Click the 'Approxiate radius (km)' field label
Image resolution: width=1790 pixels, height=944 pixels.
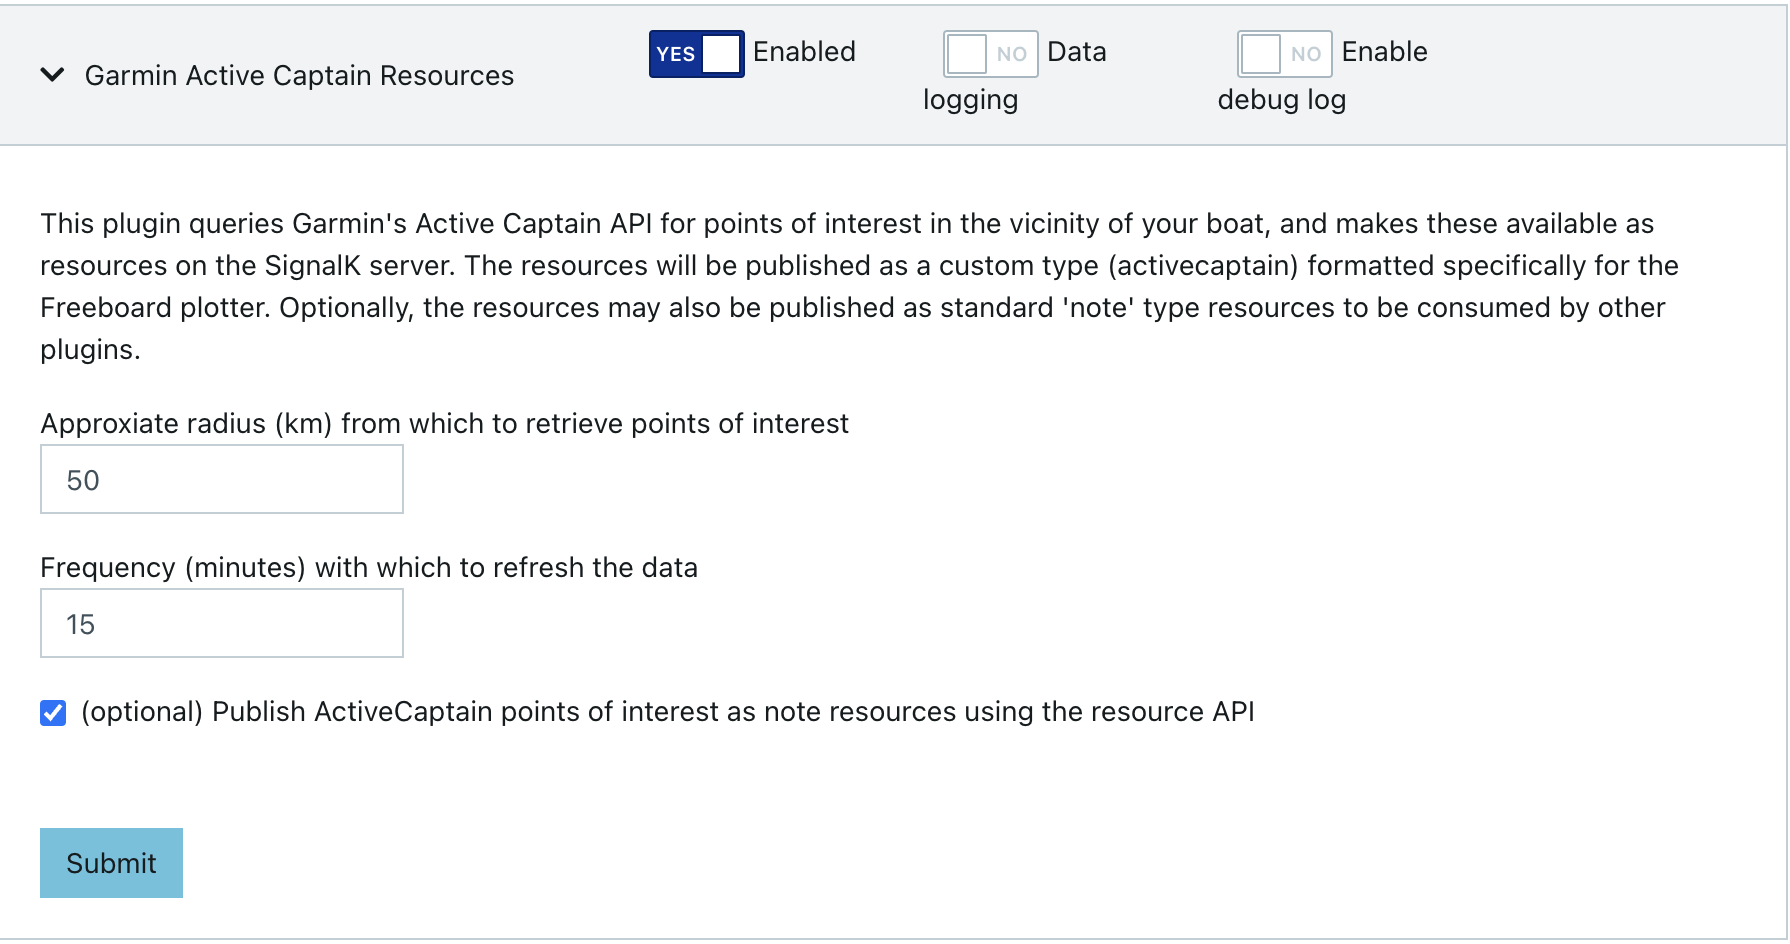pyautogui.click(x=444, y=424)
